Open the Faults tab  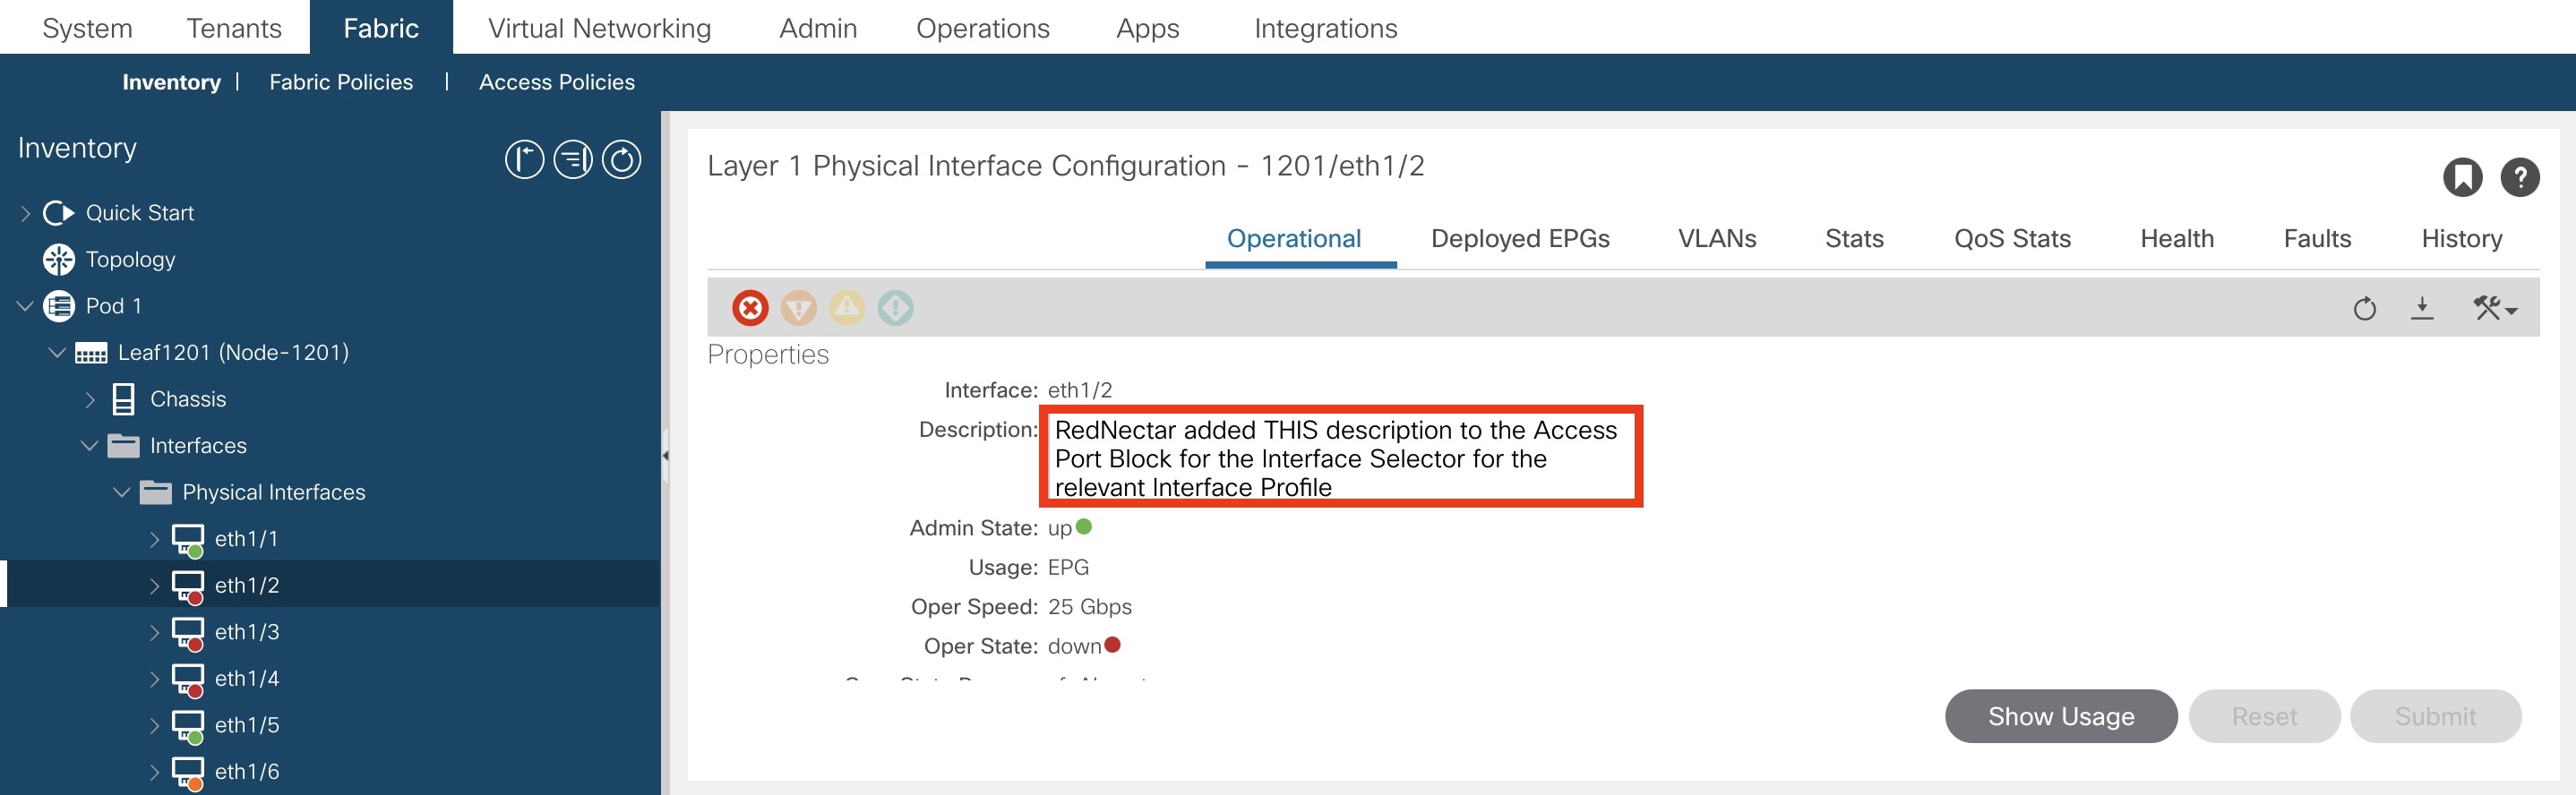[x=2317, y=239]
